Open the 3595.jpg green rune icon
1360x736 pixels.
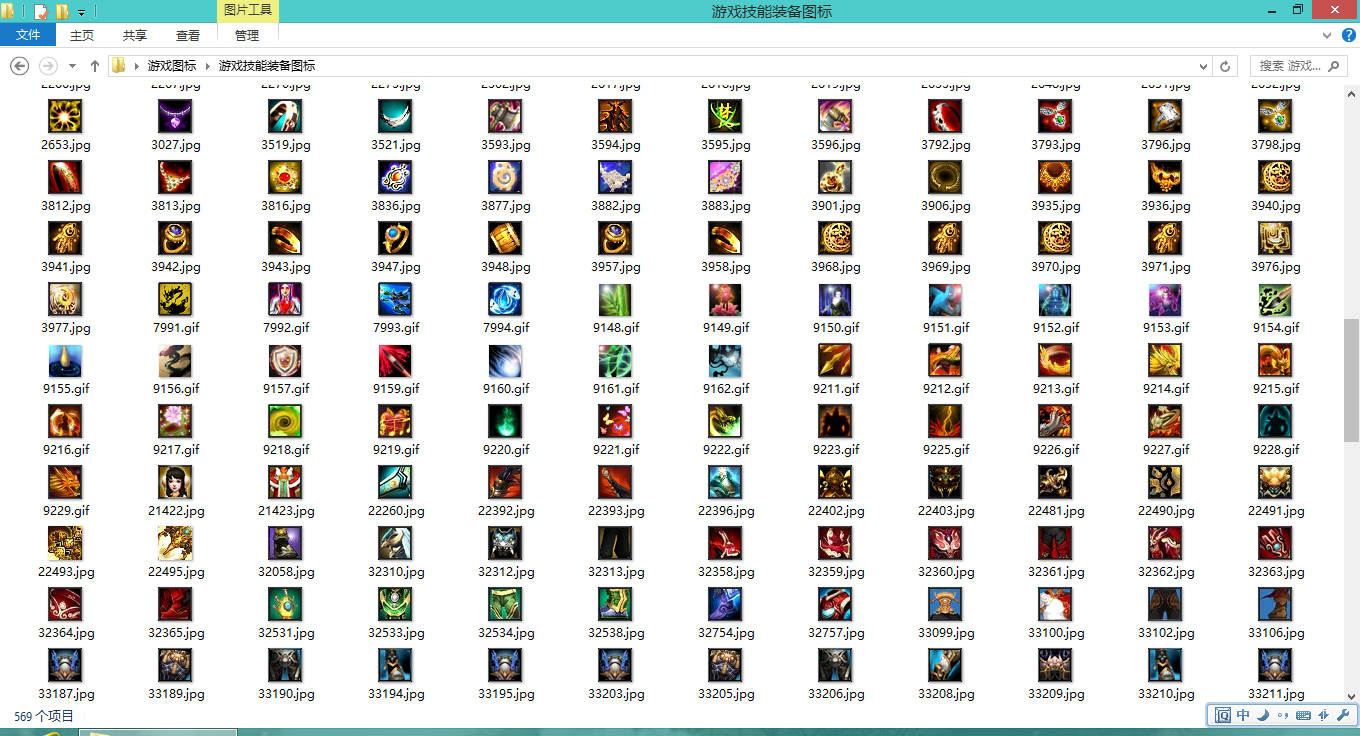click(x=725, y=117)
